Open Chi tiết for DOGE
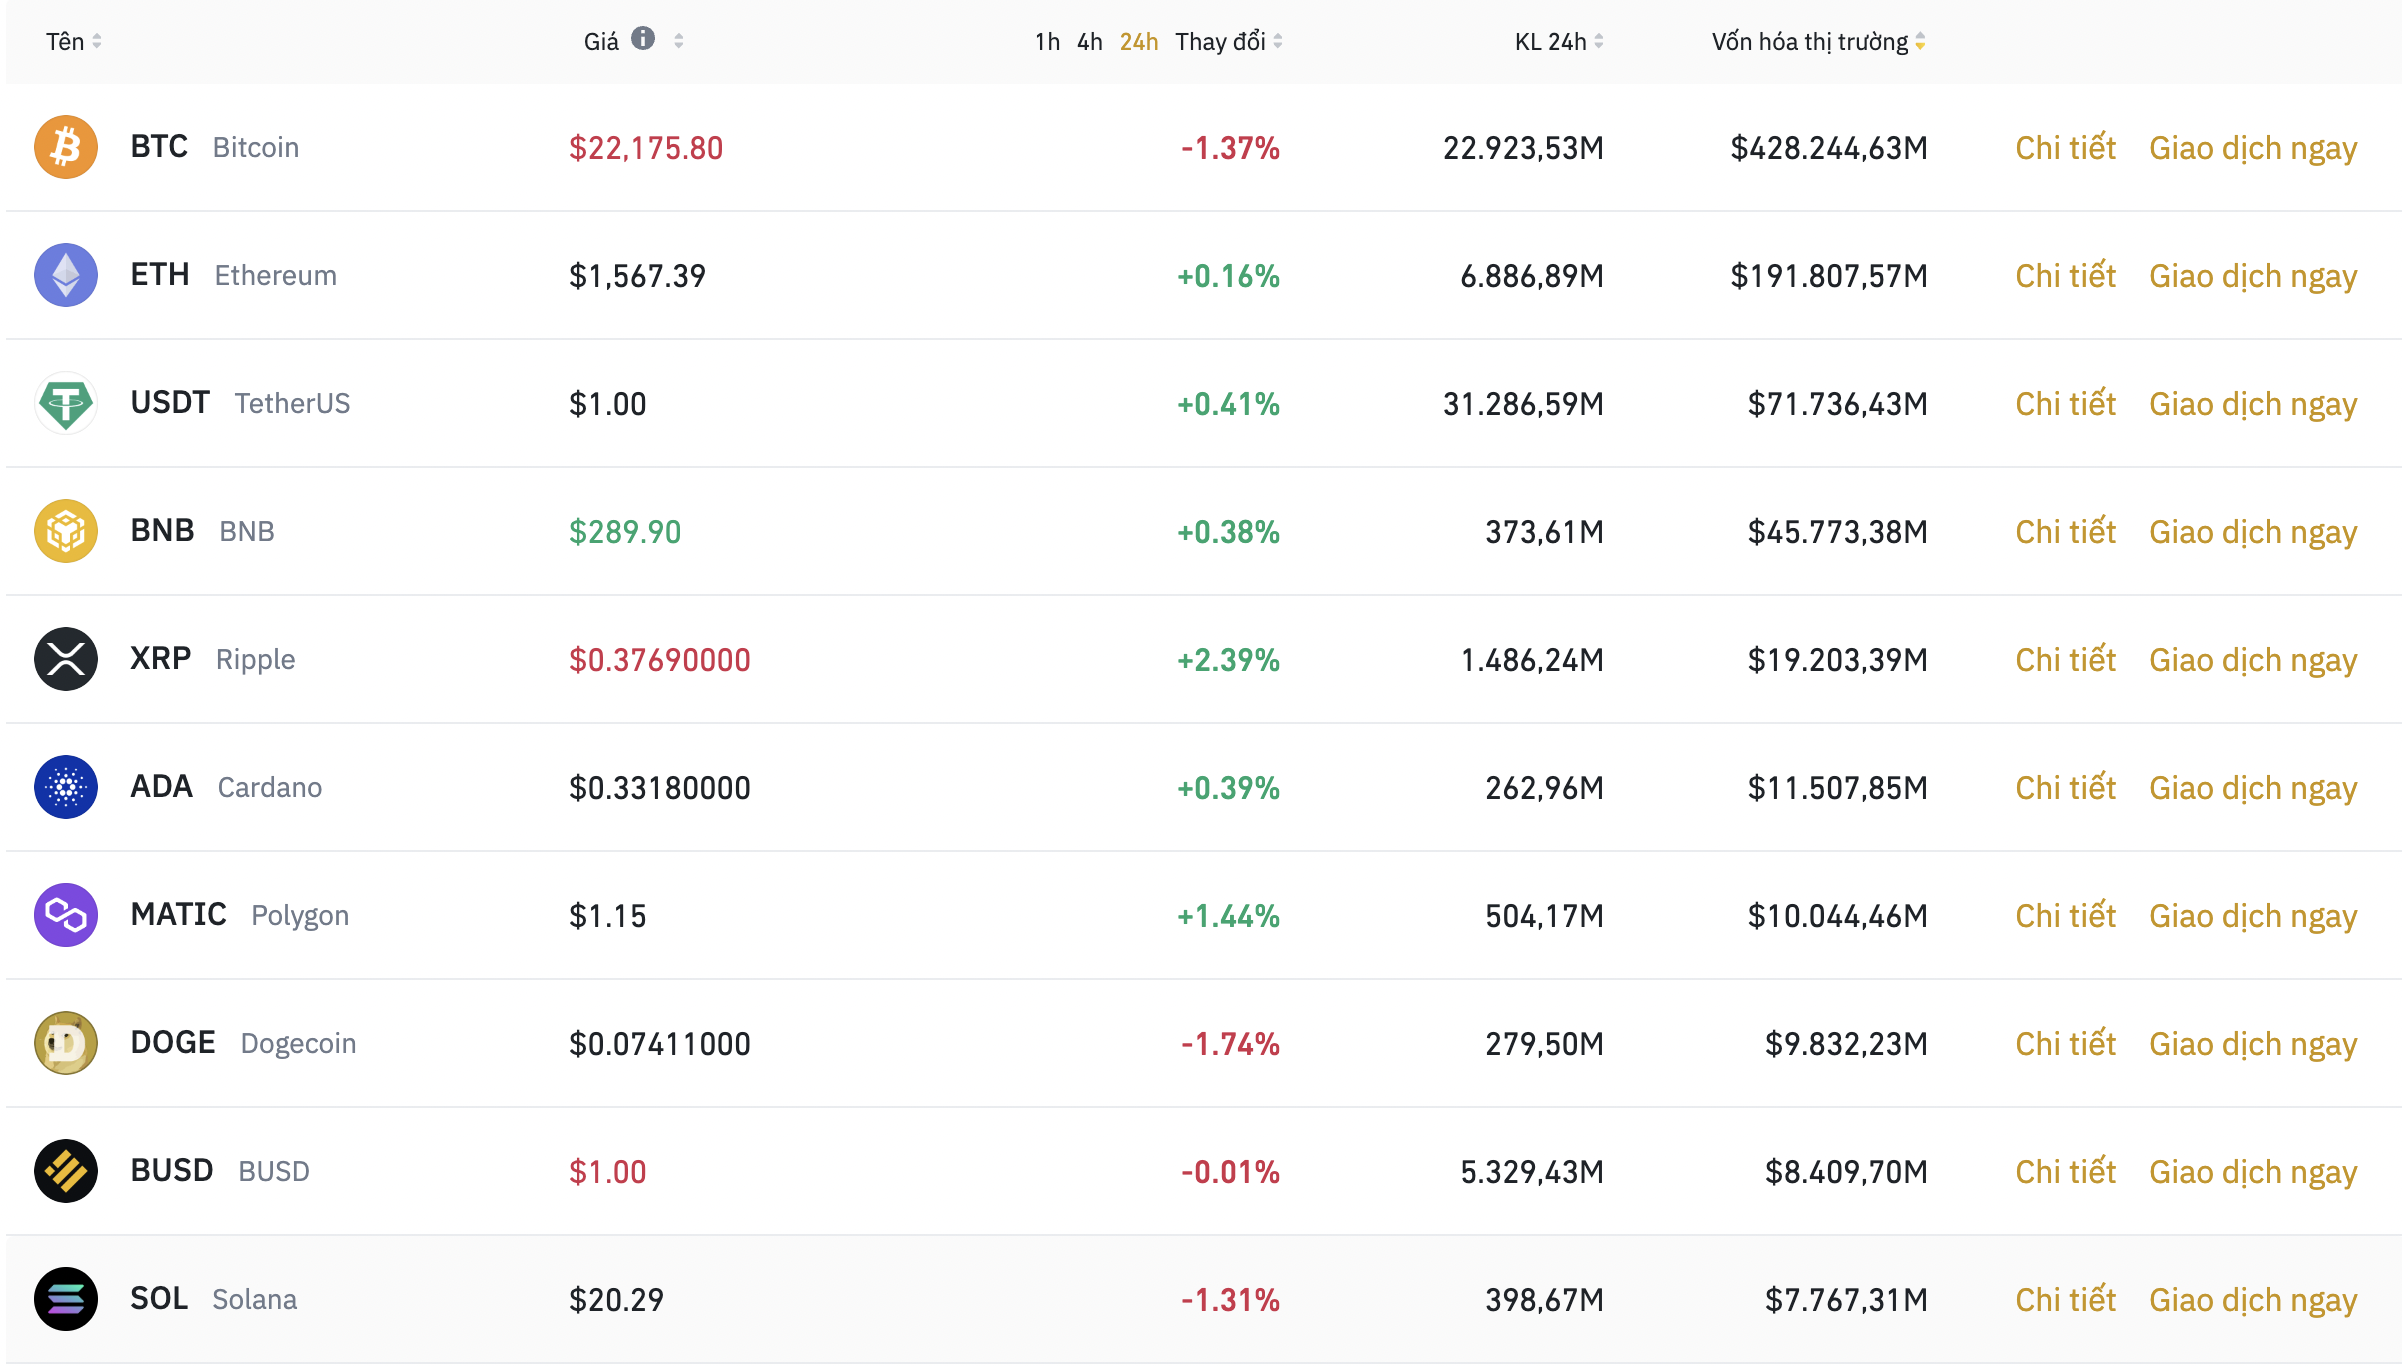 [2065, 1044]
